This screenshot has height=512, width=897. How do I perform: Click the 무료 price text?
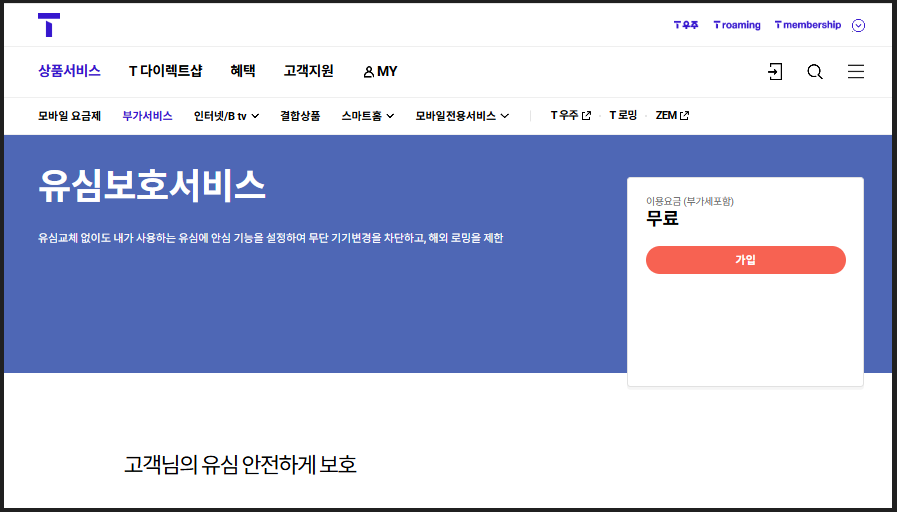coord(662,218)
